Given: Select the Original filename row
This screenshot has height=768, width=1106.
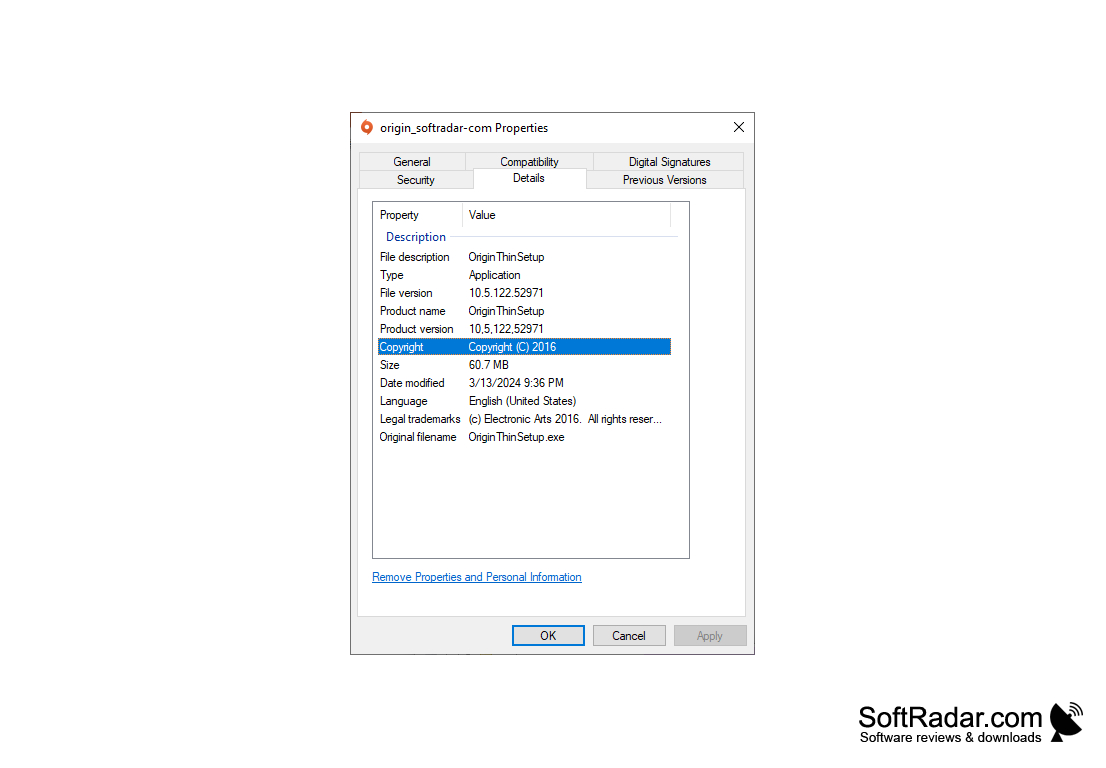Looking at the screenshot, I should 524,437.
